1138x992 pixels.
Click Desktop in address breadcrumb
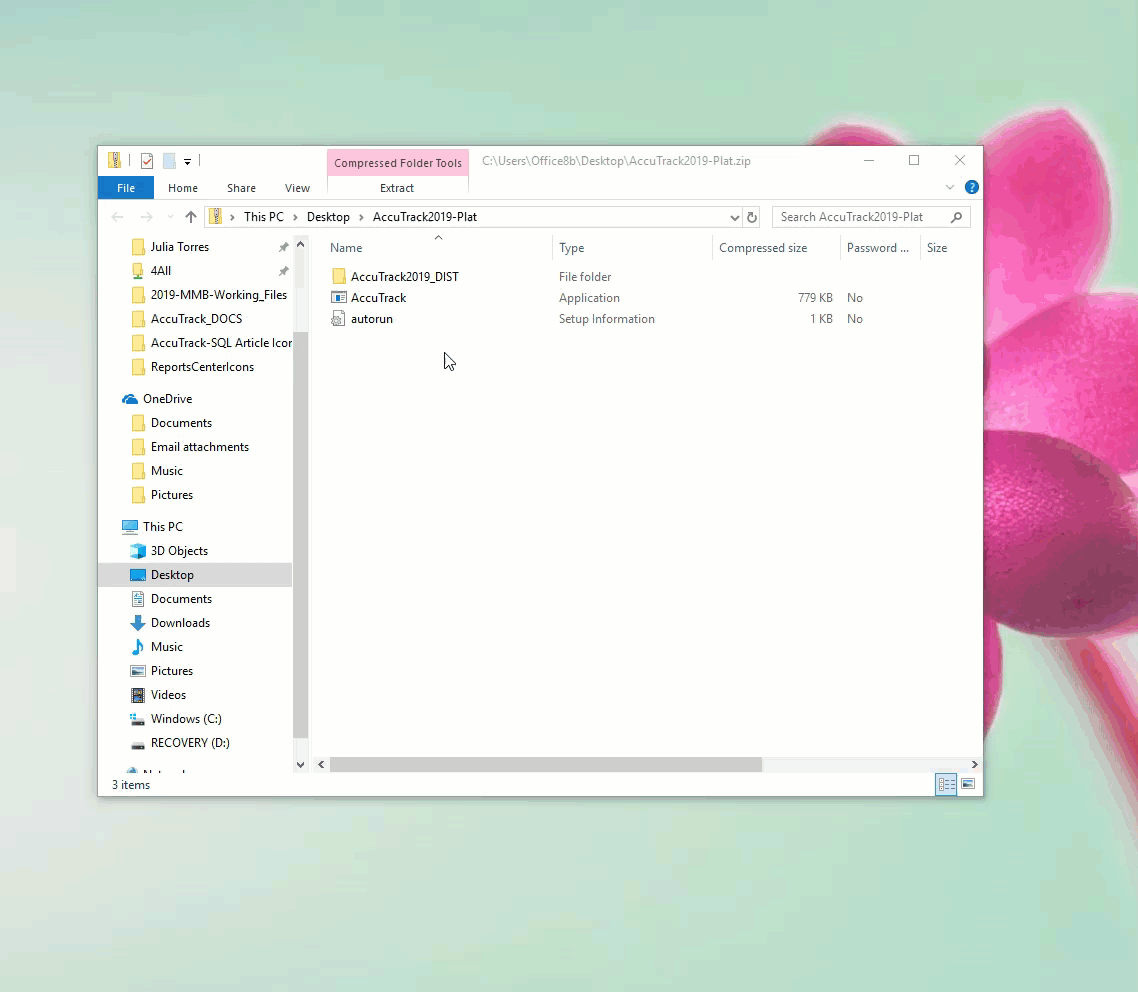click(x=328, y=217)
